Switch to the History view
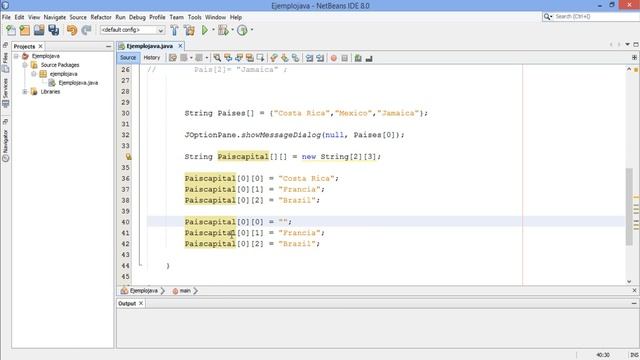 [x=151, y=58]
